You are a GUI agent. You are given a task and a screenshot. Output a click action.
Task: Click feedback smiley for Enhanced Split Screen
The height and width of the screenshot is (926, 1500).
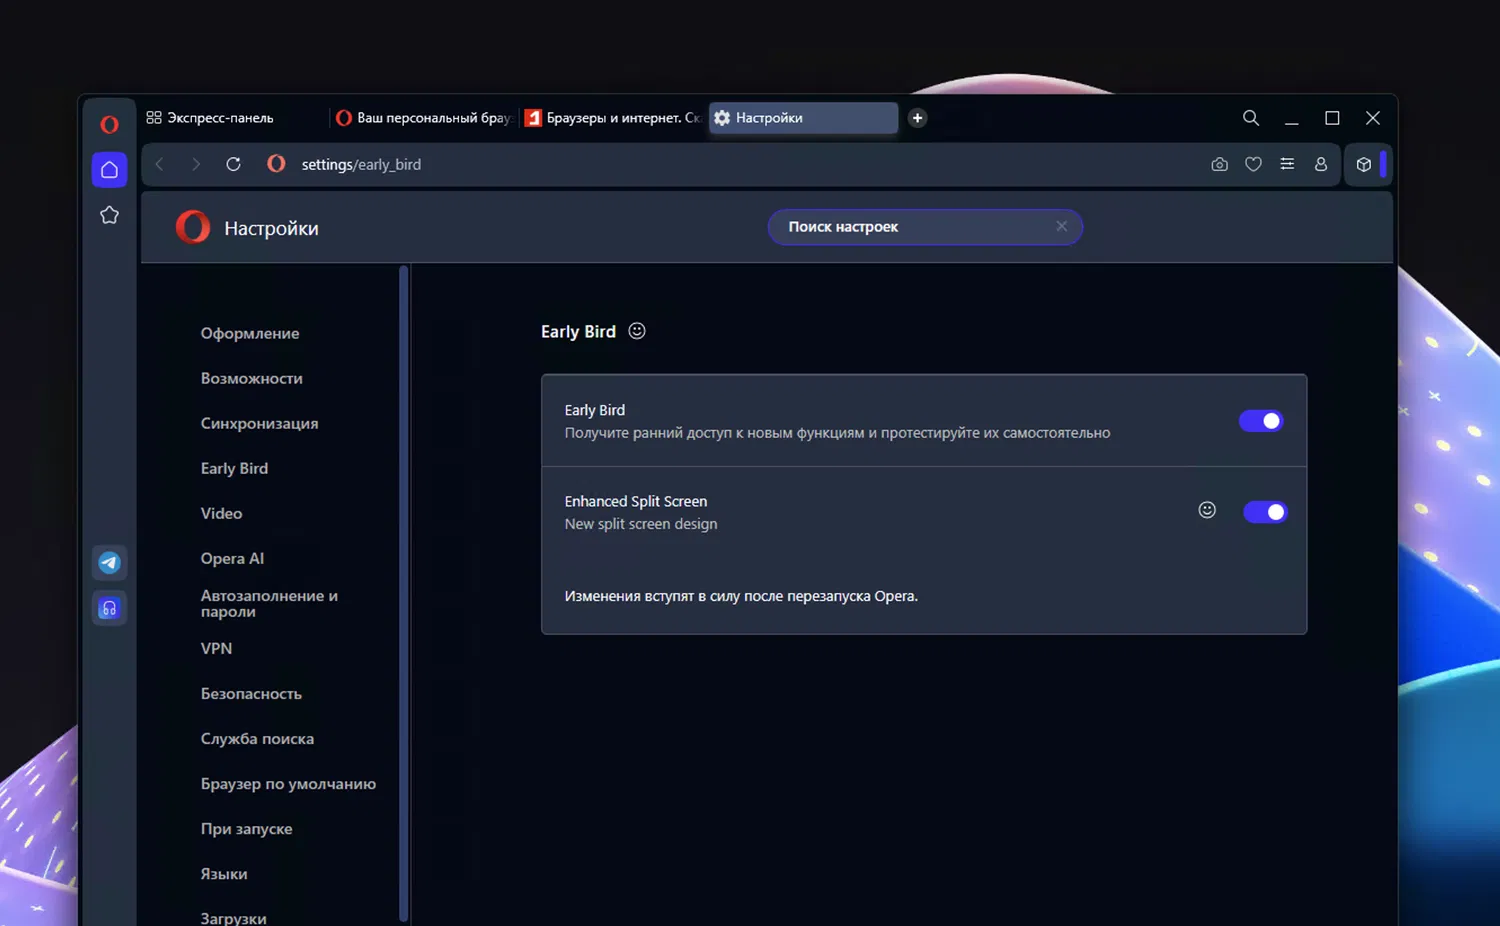point(1207,510)
